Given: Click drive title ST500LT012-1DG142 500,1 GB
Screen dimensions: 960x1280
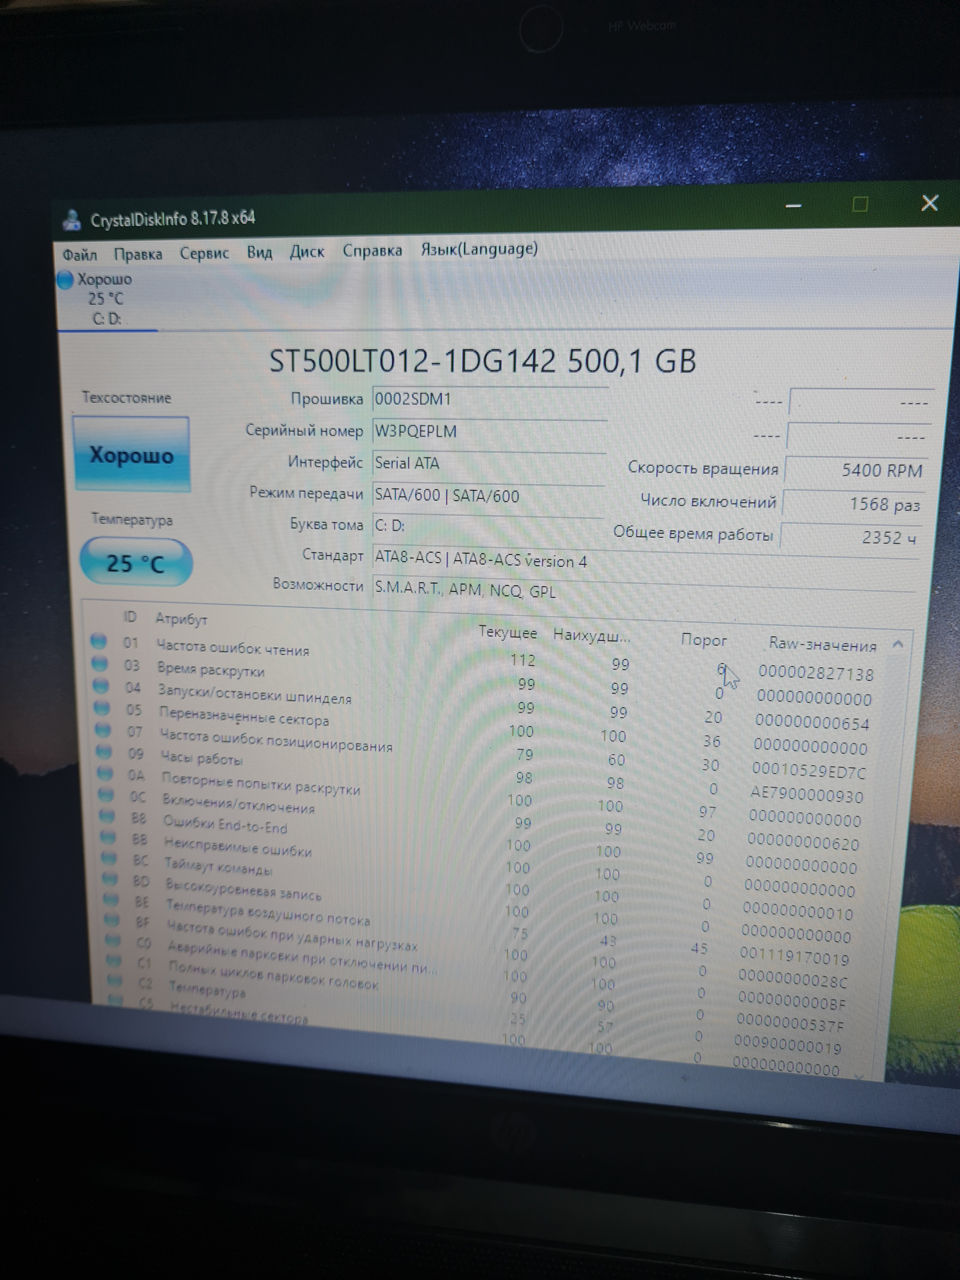Looking at the screenshot, I should pyautogui.click(x=483, y=360).
